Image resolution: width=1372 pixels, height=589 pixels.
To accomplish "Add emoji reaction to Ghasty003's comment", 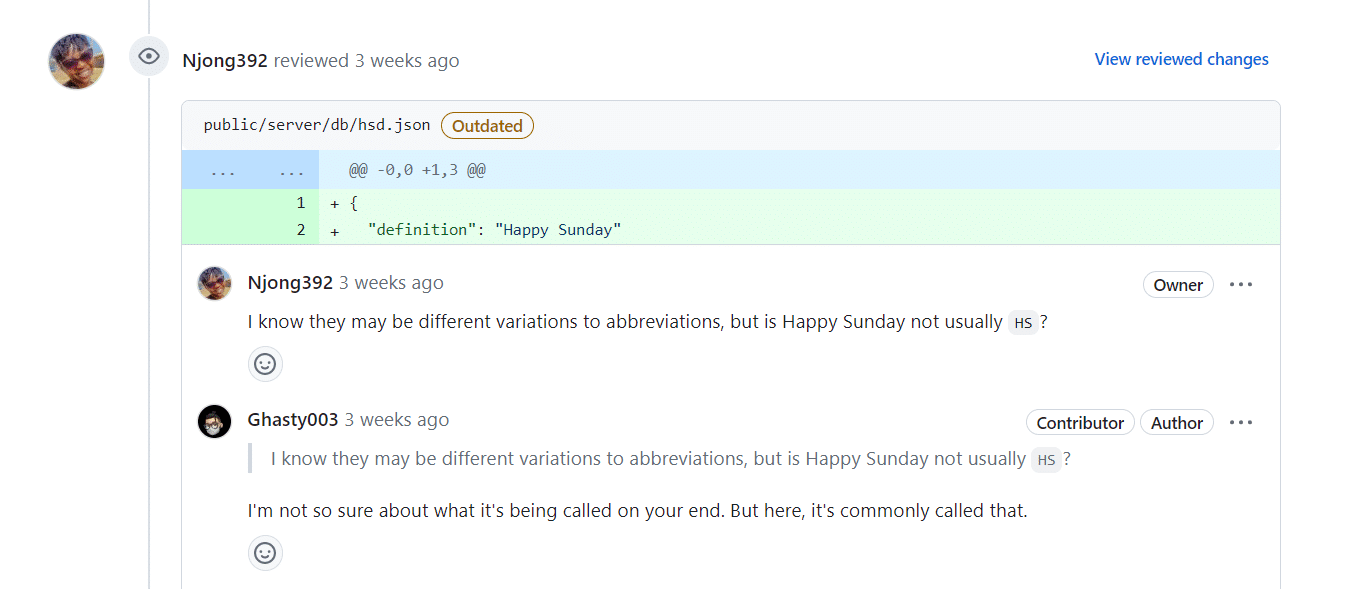I will pos(265,552).
